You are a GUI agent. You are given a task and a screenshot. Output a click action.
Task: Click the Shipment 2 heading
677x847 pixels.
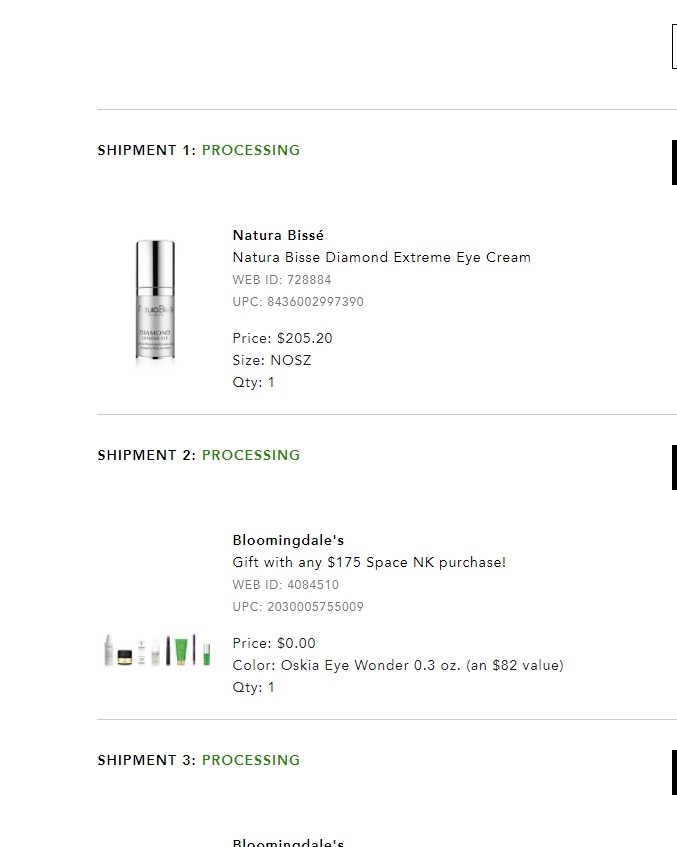tap(147, 455)
